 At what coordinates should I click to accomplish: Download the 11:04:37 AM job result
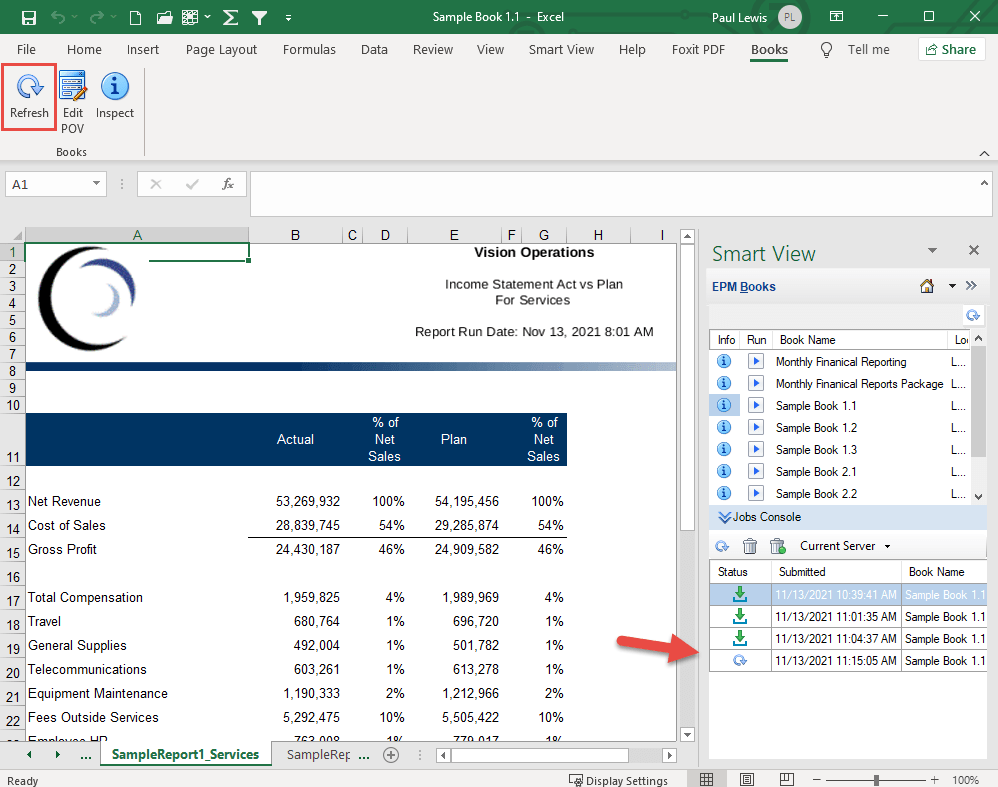(x=740, y=638)
